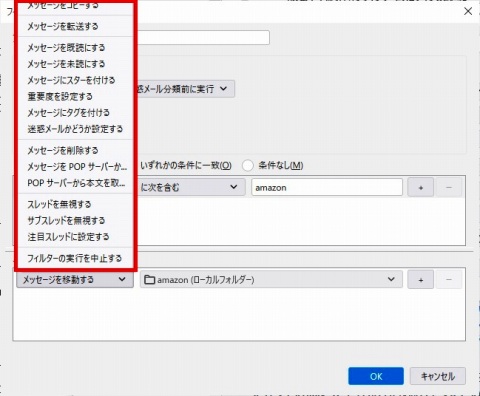Choose メッセージを未読にする action
Viewport: 480px width, 396px height.
tap(75, 64)
